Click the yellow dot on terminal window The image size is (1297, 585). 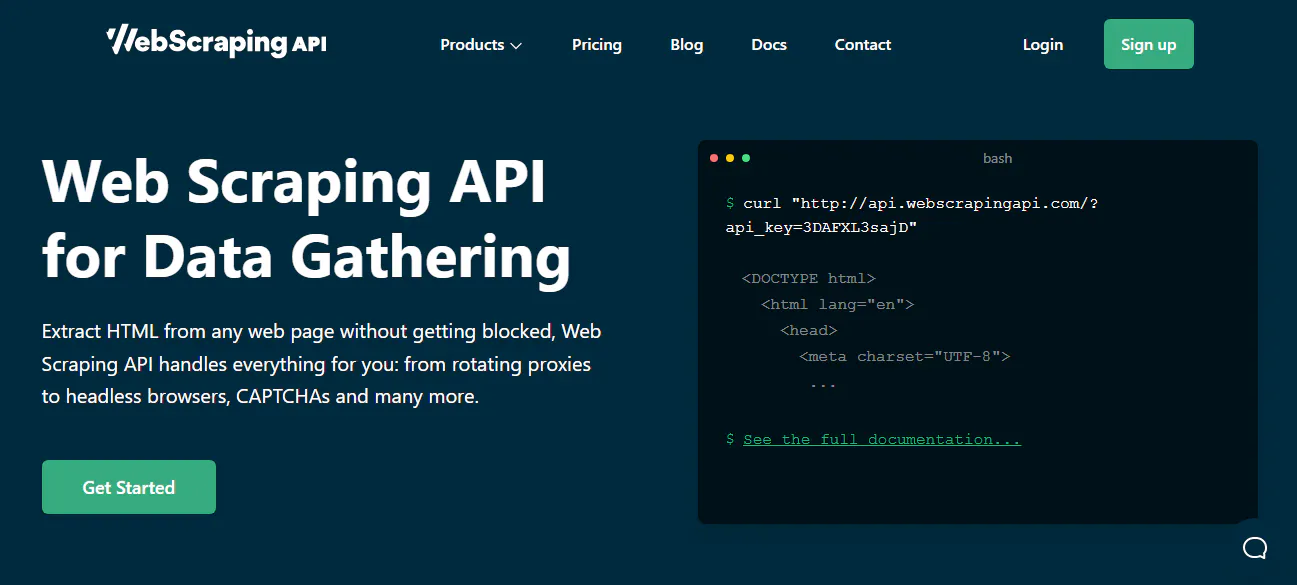pyautogui.click(x=729, y=157)
